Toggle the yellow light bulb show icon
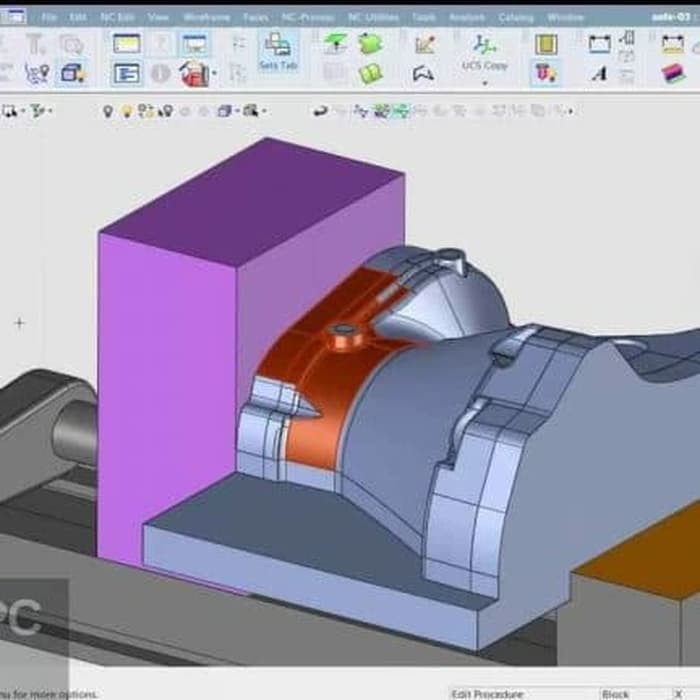 tap(126, 111)
